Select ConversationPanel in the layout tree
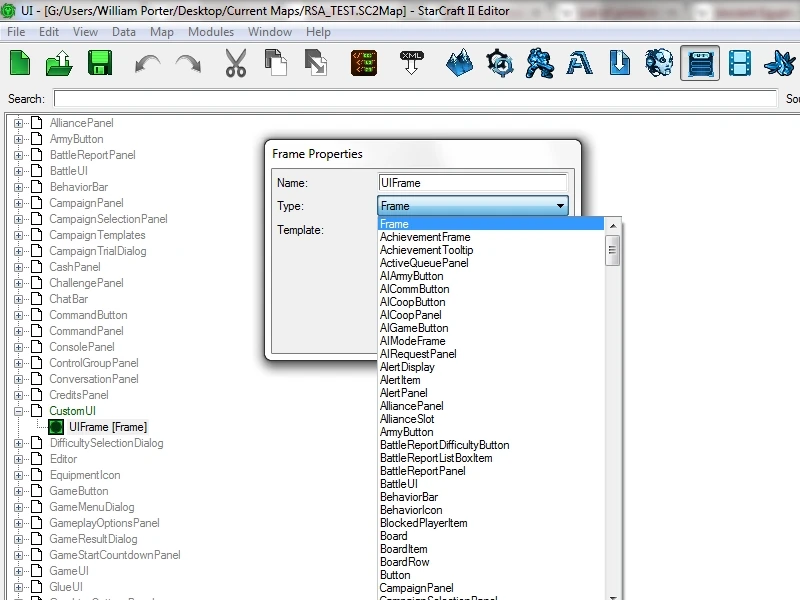This screenshot has width=800, height=600. (94, 379)
